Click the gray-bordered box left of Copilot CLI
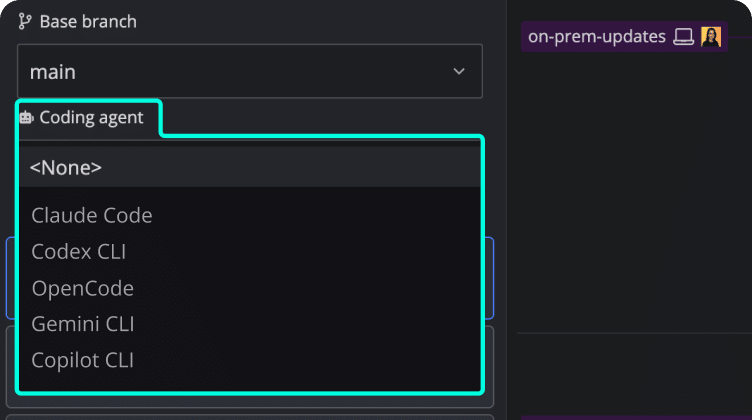 click(x=11, y=360)
